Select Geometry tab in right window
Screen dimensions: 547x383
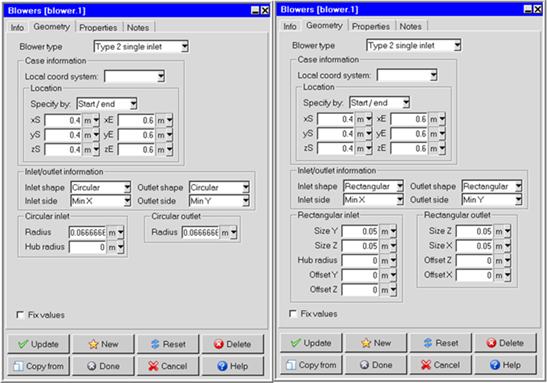(324, 25)
